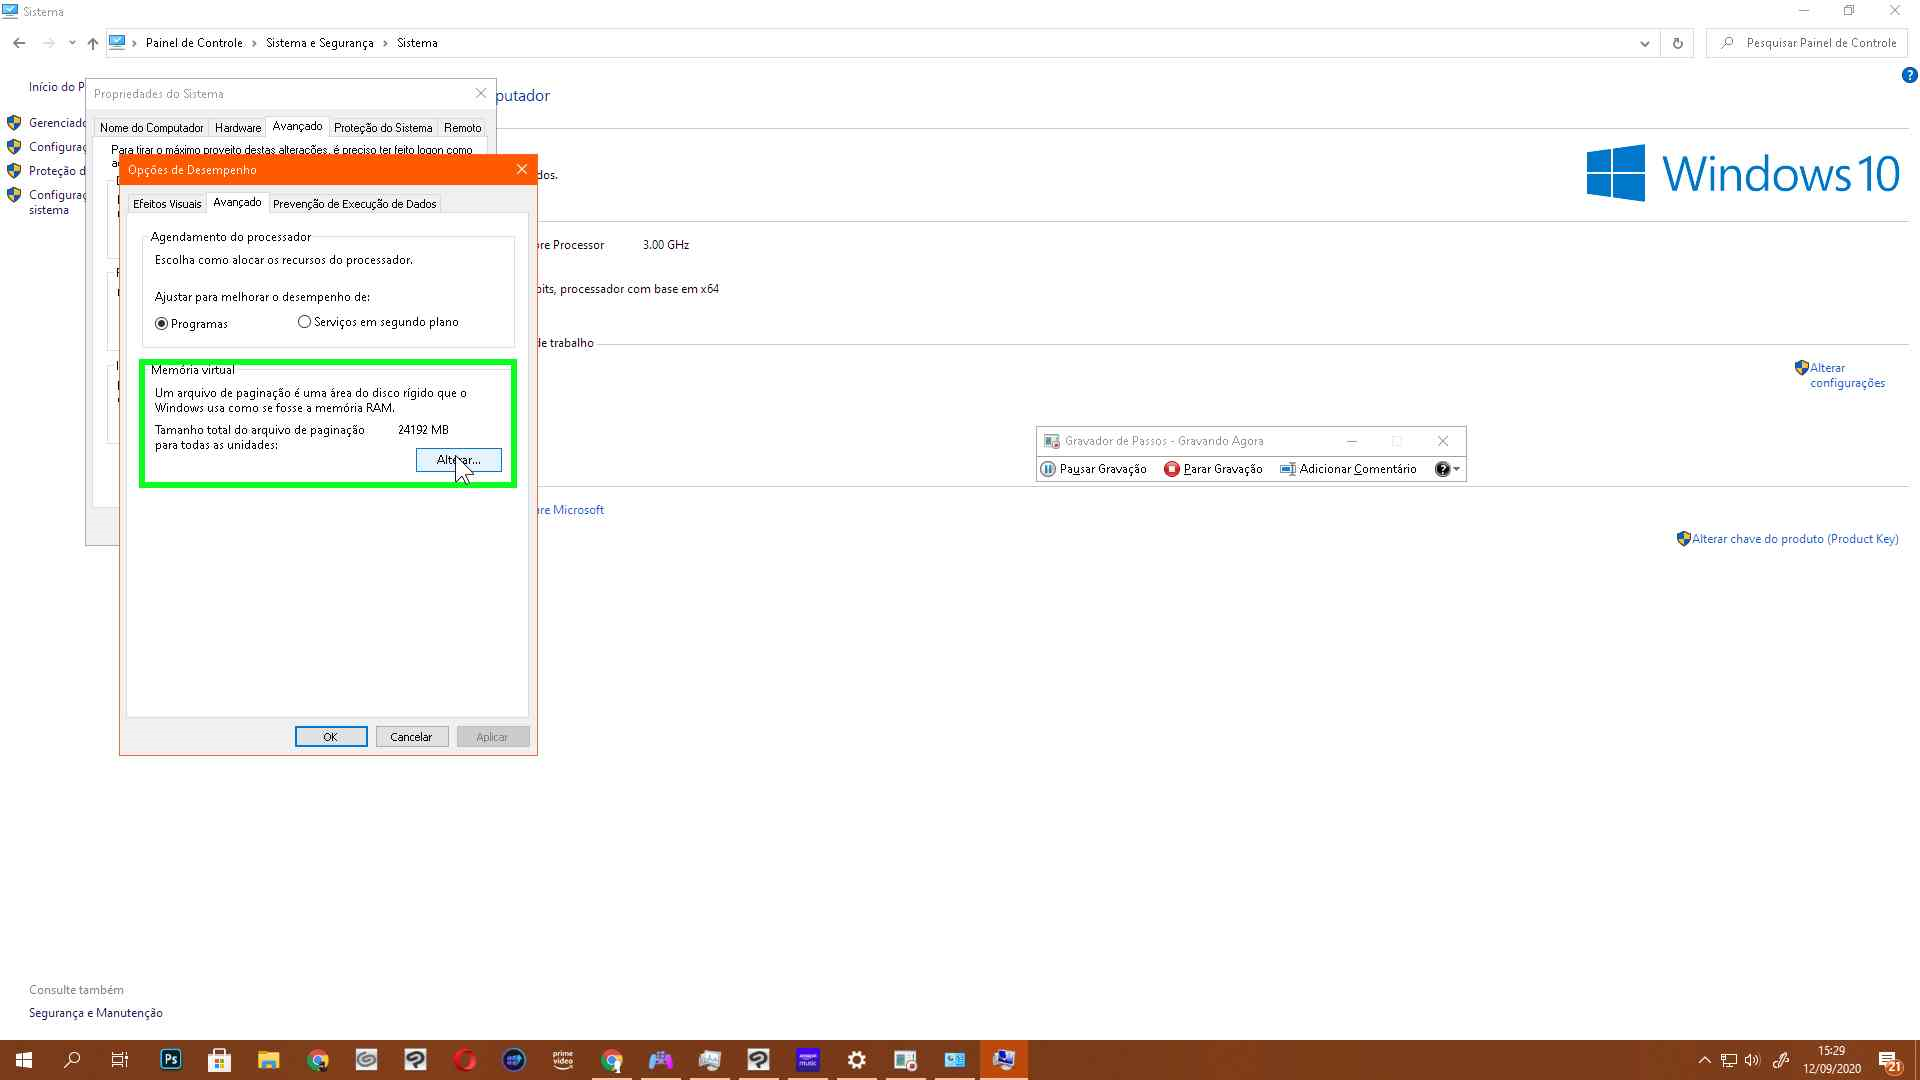This screenshot has width=1920, height=1080.
Task: Click the shield icon next to Alterar configurações
Action: (x=1801, y=368)
